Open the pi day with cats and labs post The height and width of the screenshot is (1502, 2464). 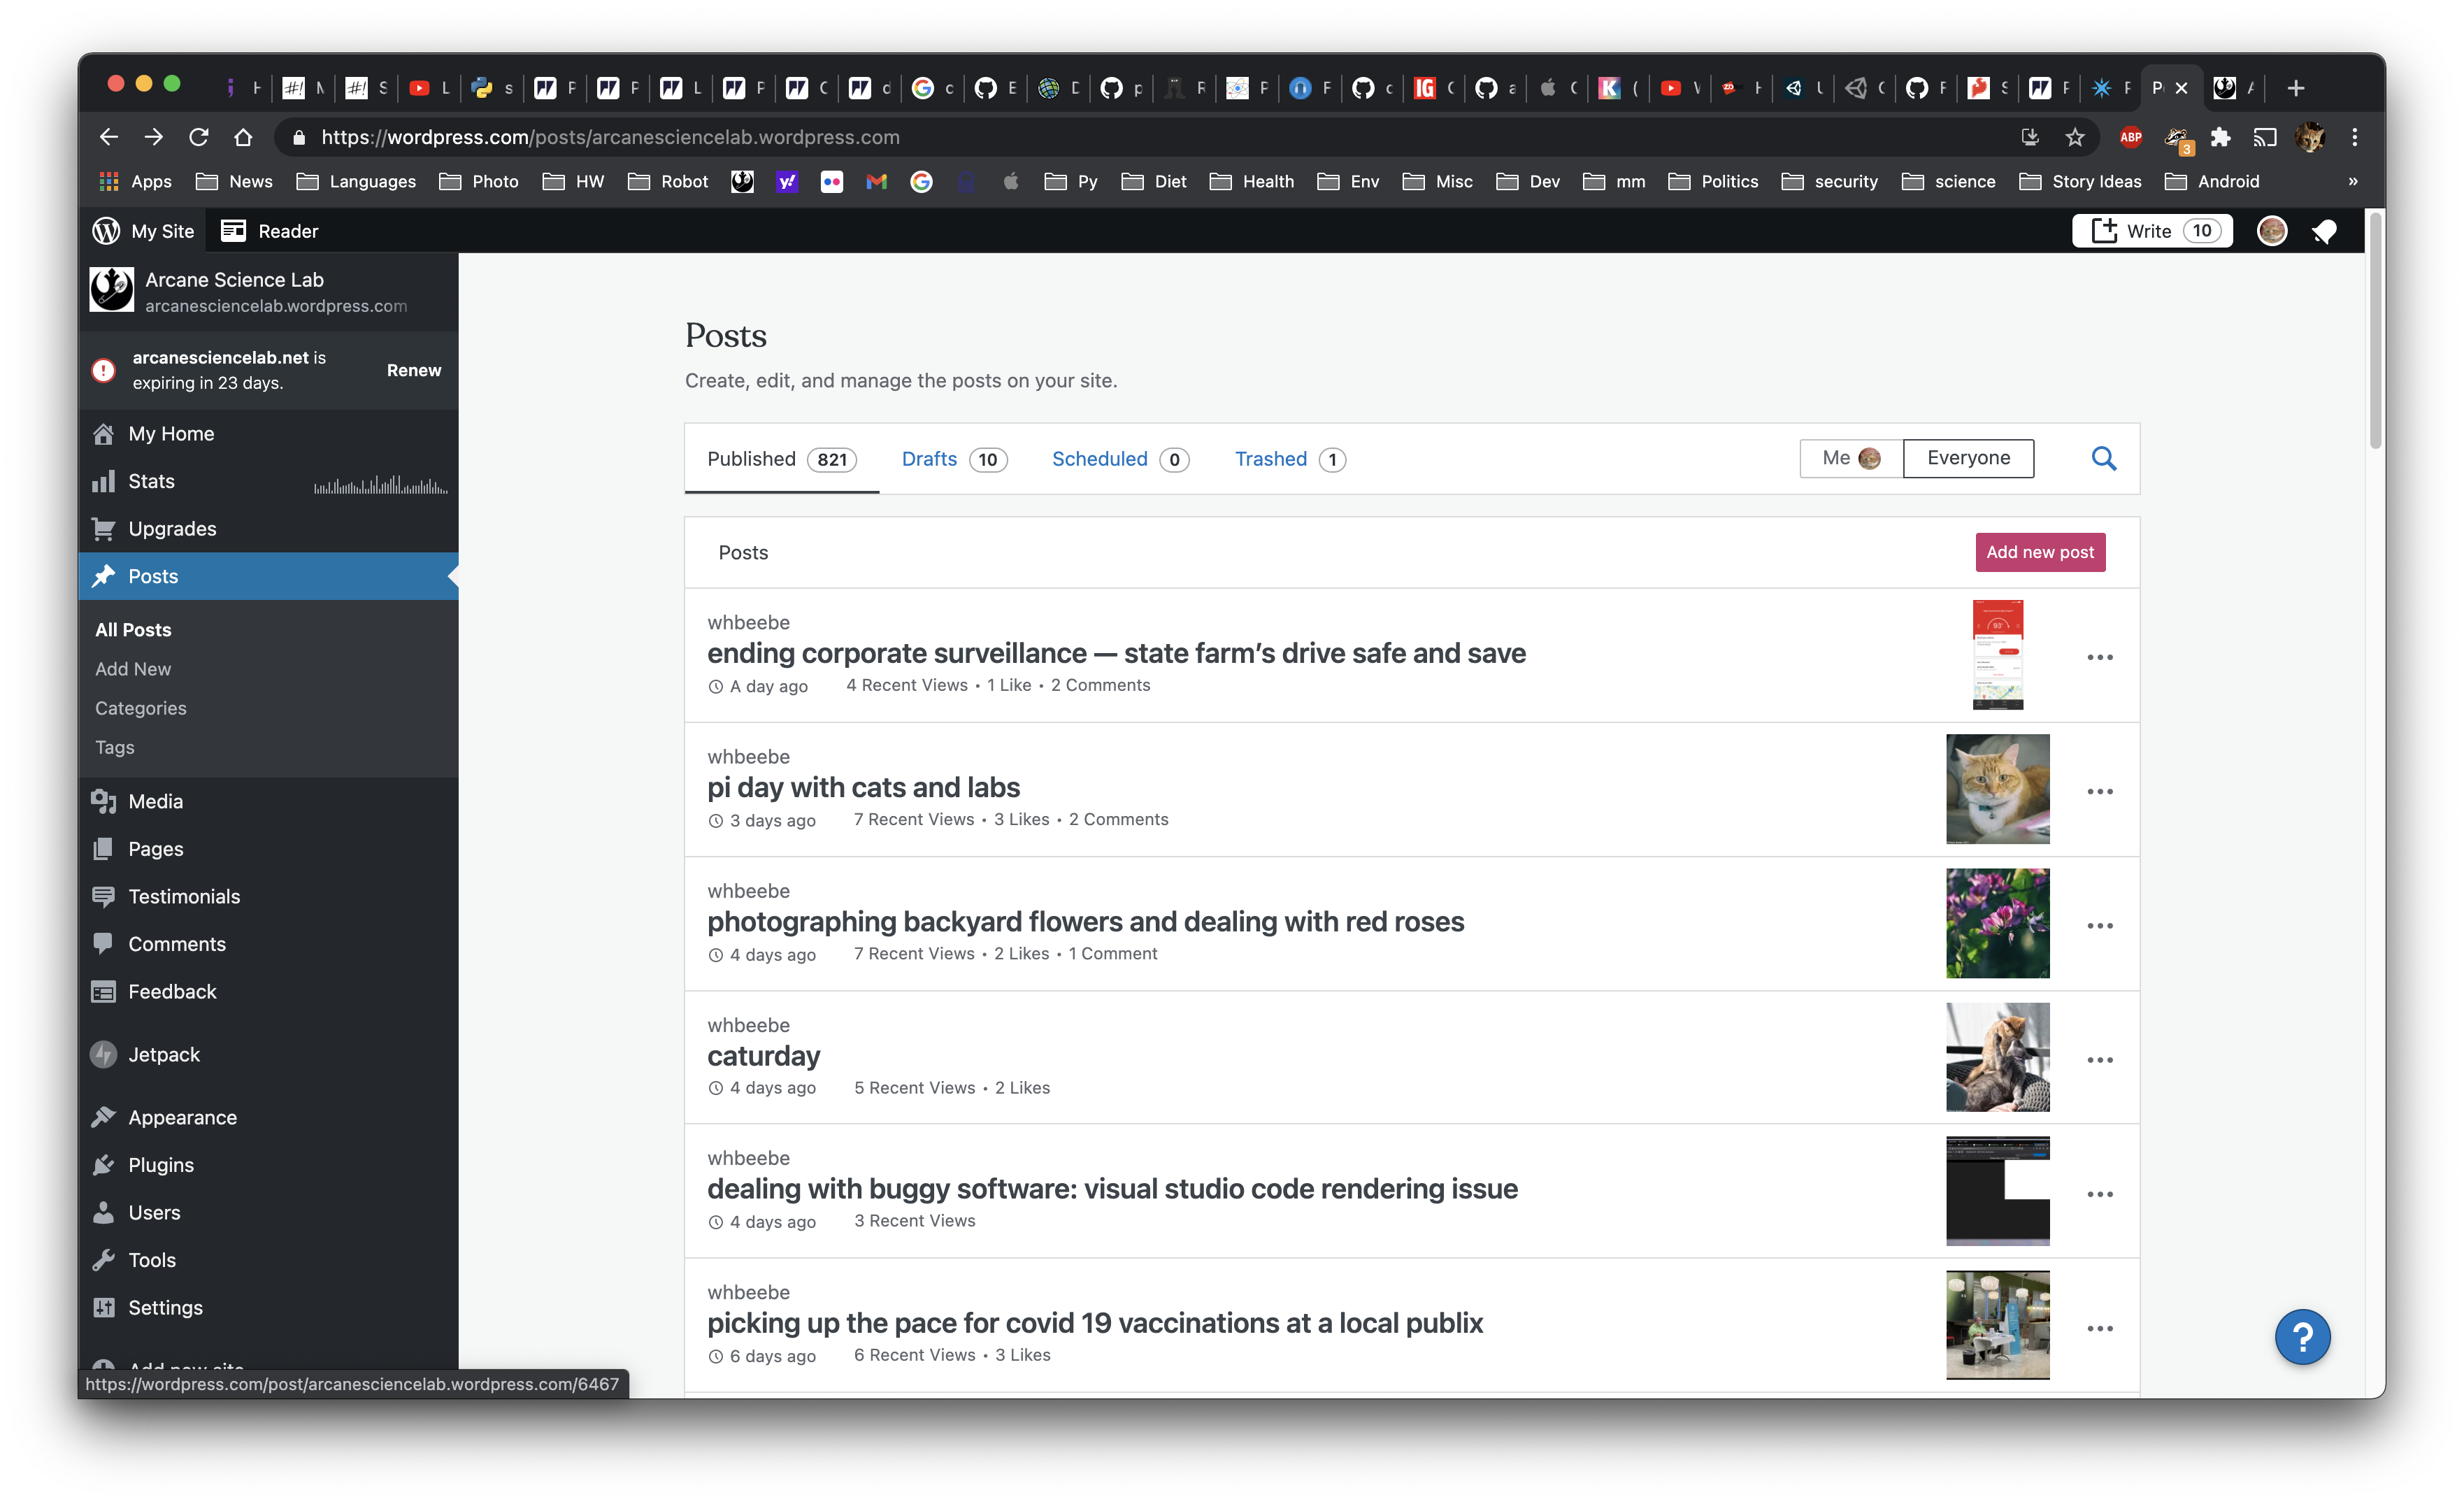pyautogui.click(x=863, y=788)
